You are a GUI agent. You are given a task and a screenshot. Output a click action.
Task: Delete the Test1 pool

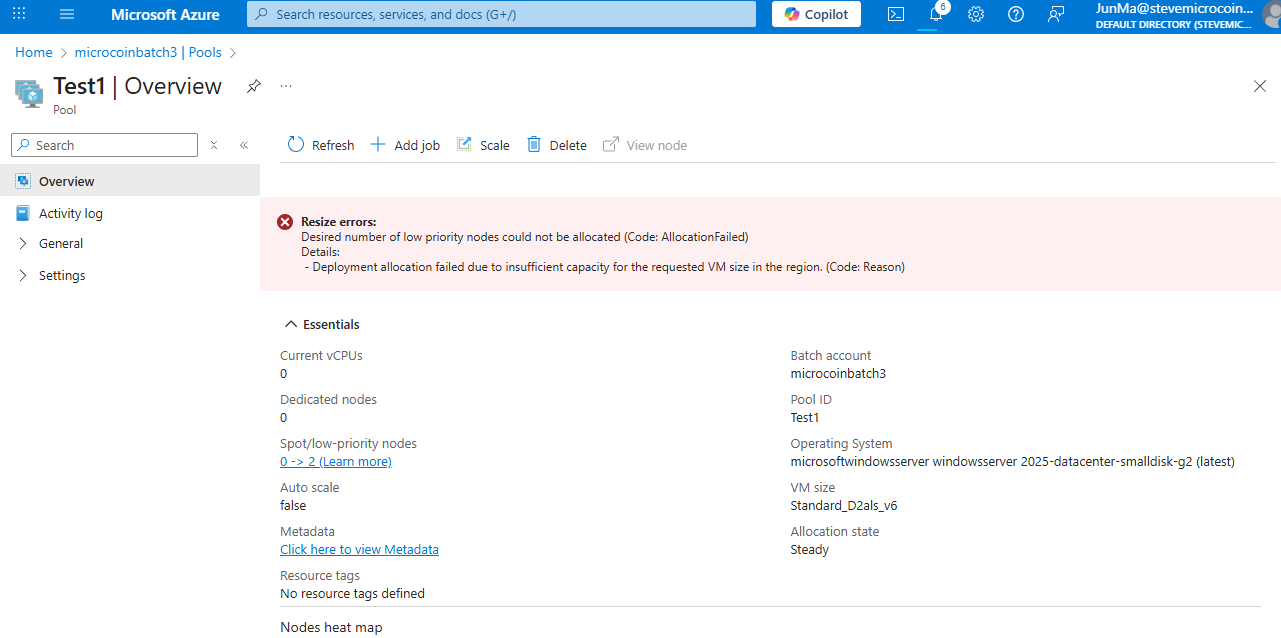pyautogui.click(x=557, y=145)
